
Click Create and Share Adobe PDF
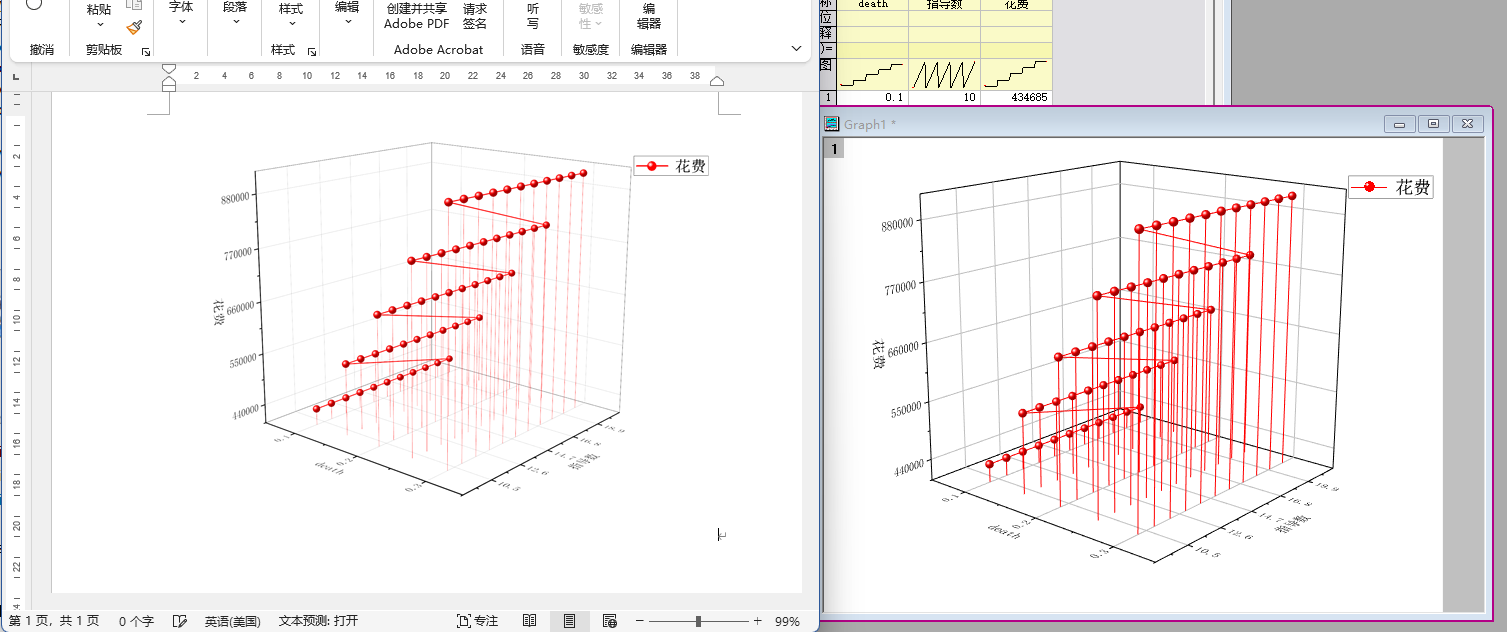tap(417, 16)
